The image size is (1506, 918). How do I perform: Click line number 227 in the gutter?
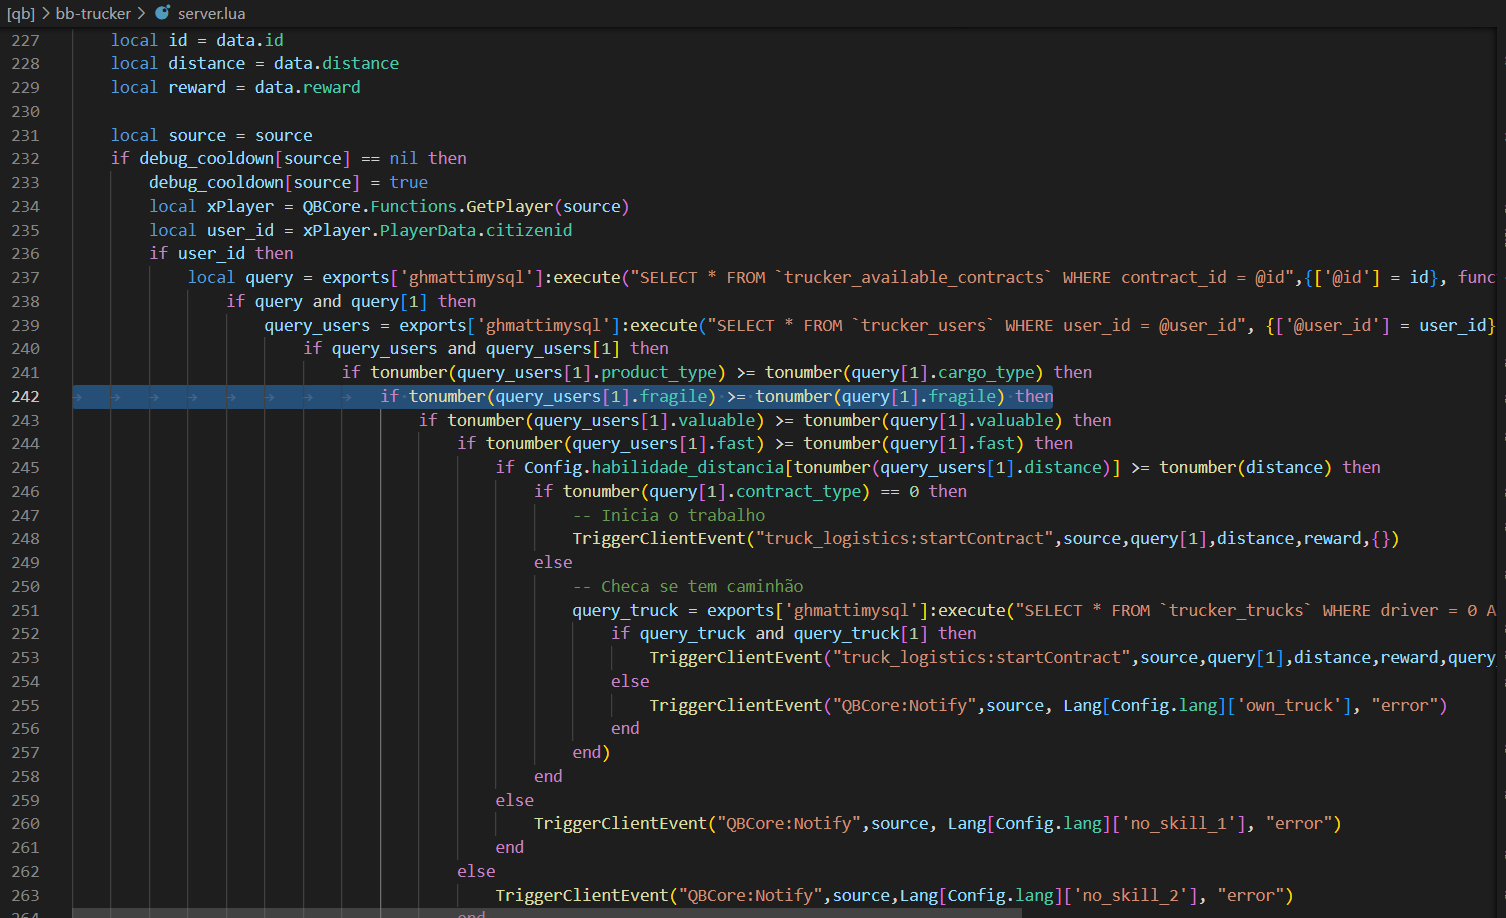(25, 40)
